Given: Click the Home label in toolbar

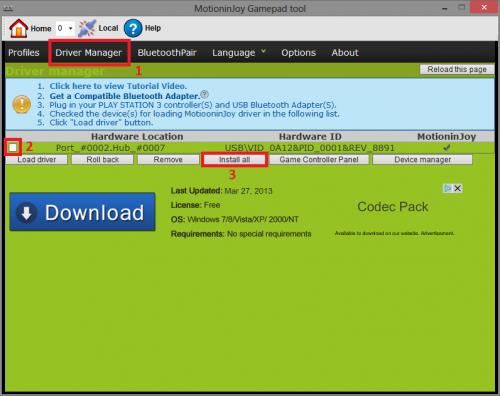Looking at the screenshot, I should click(41, 28).
